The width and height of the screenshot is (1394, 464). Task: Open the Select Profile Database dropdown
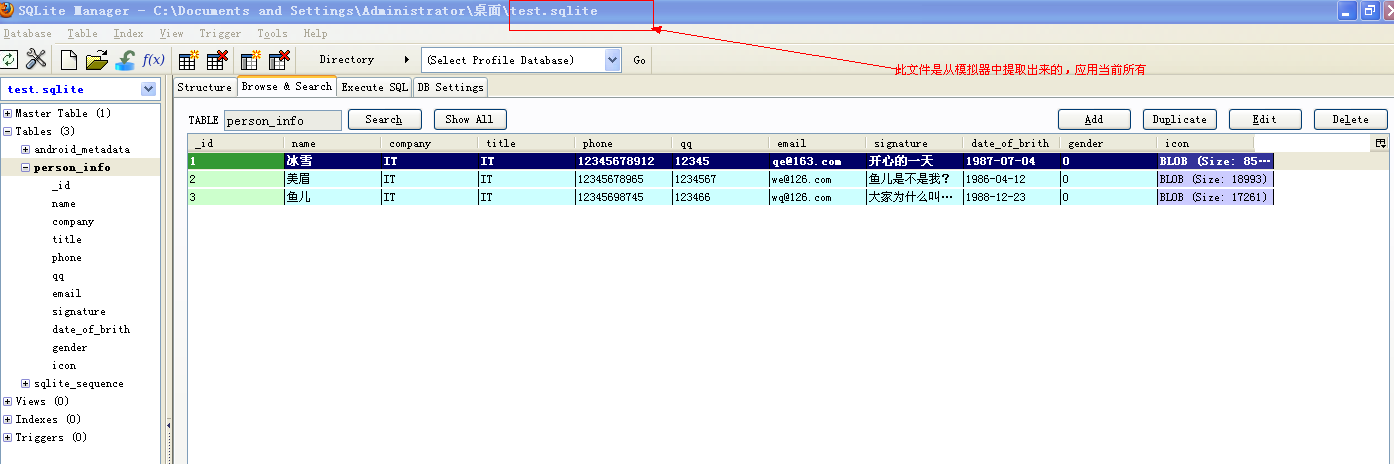point(612,60)
